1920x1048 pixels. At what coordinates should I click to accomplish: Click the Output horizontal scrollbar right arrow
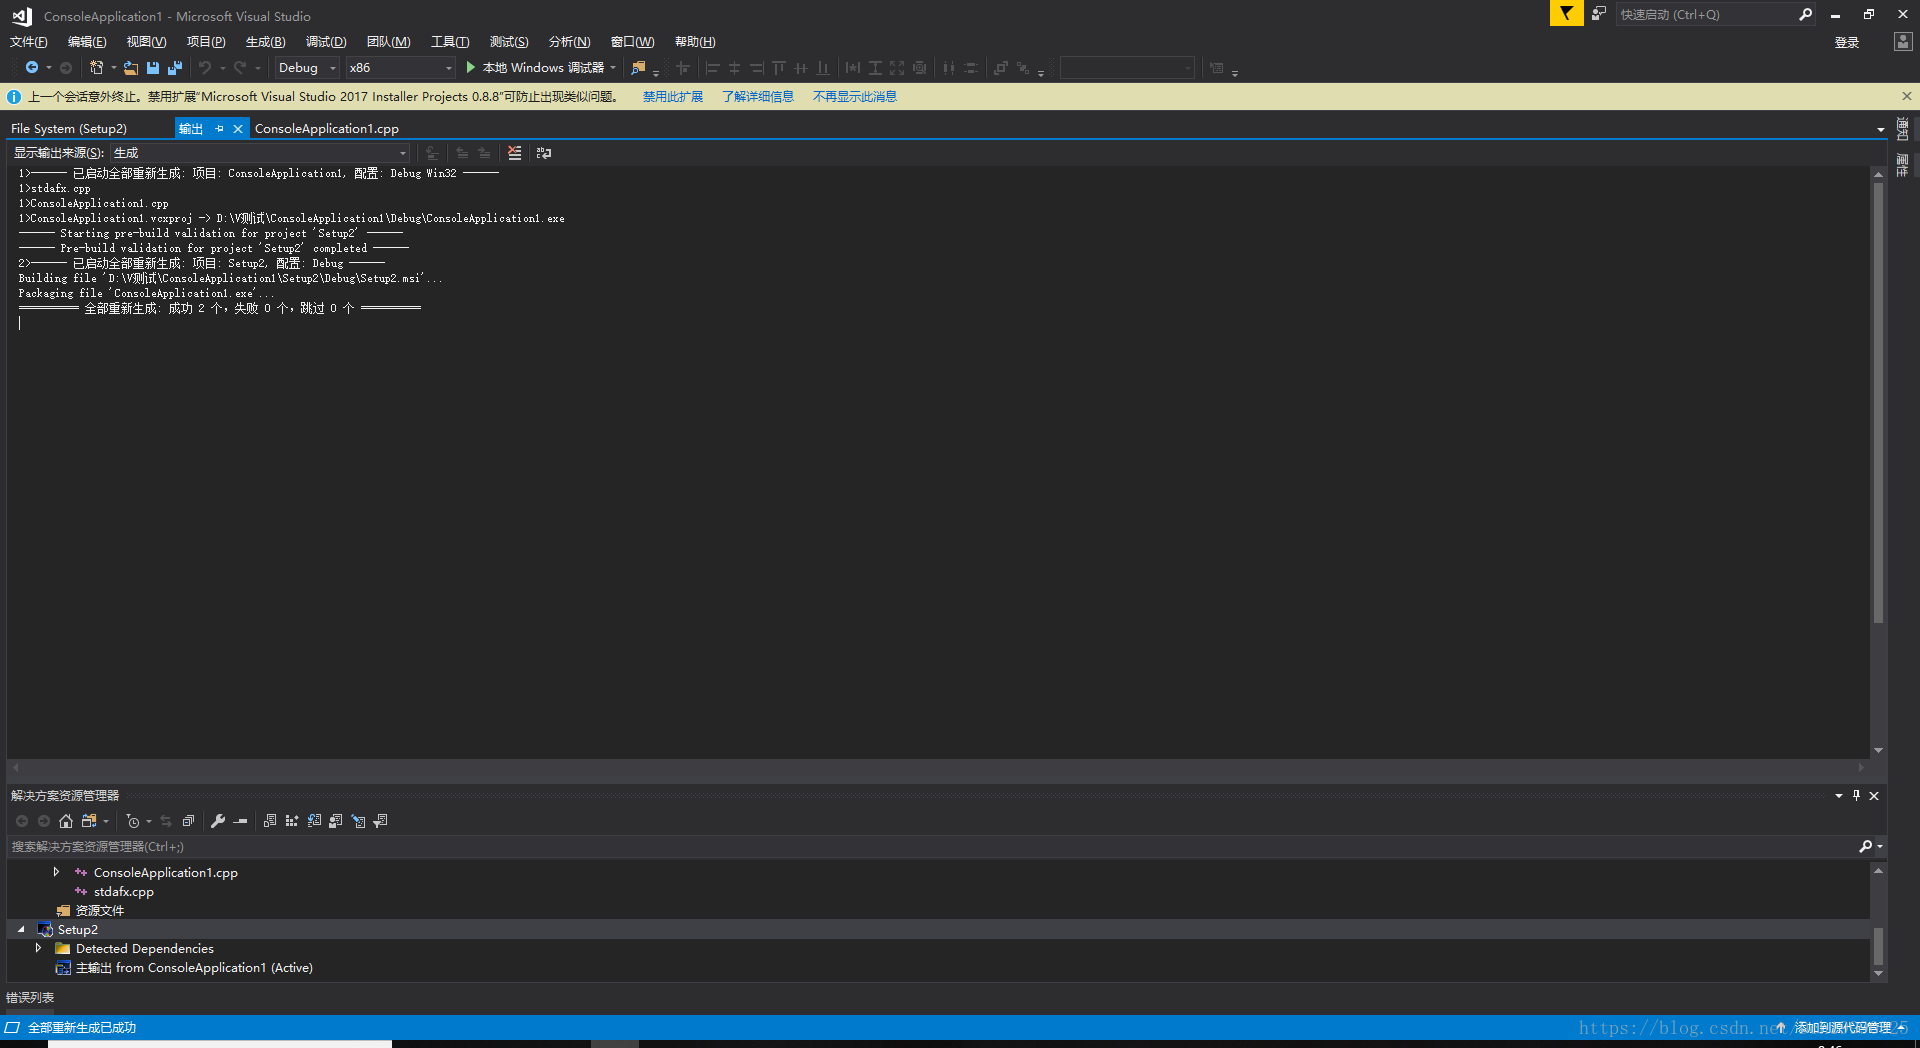[x=1861, y=768]
